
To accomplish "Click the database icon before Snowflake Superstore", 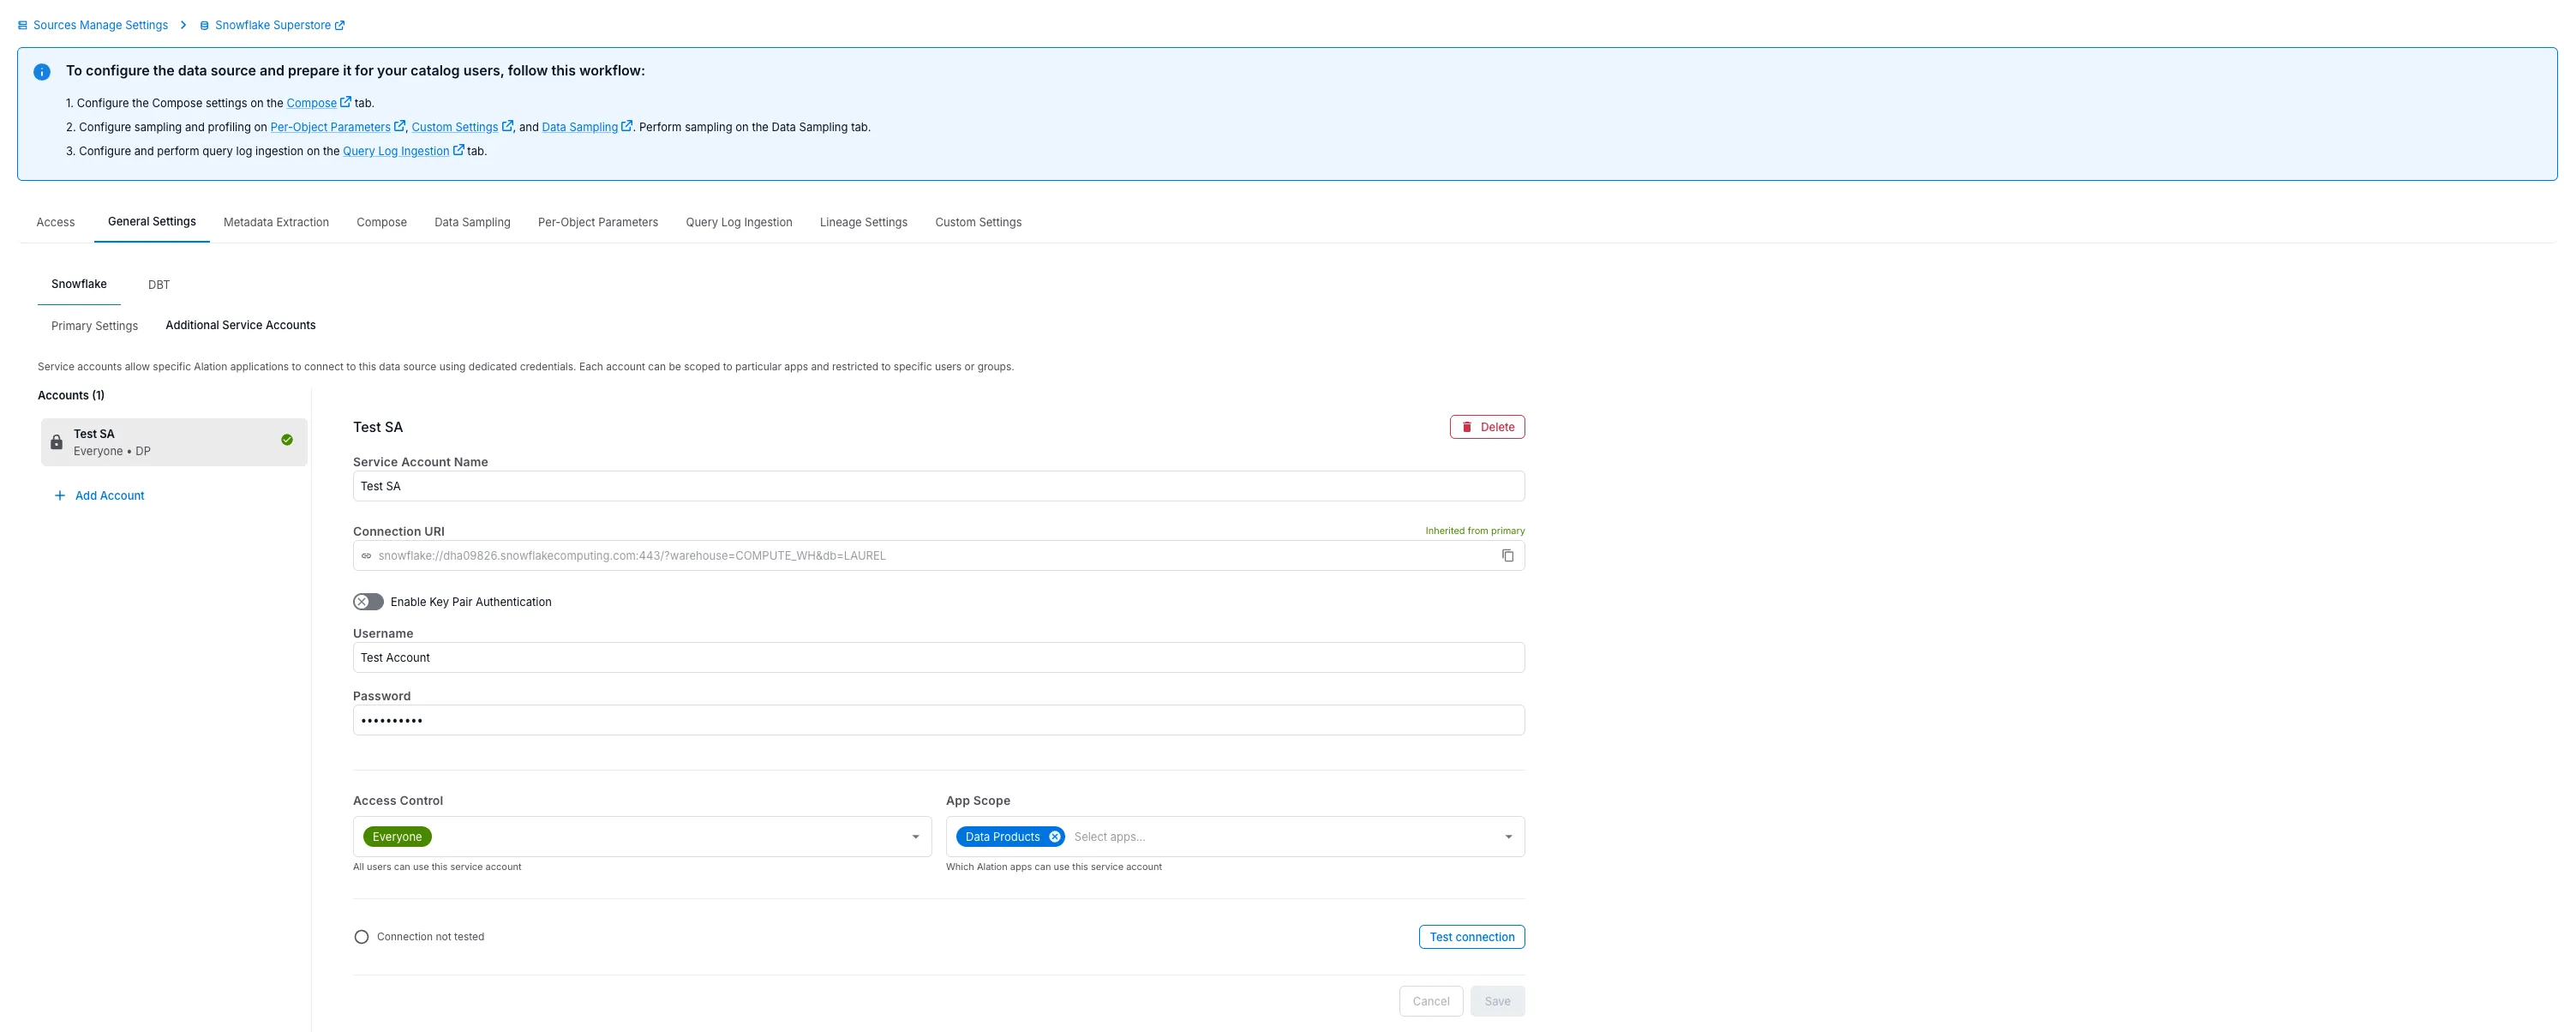I will coord(205,25).
